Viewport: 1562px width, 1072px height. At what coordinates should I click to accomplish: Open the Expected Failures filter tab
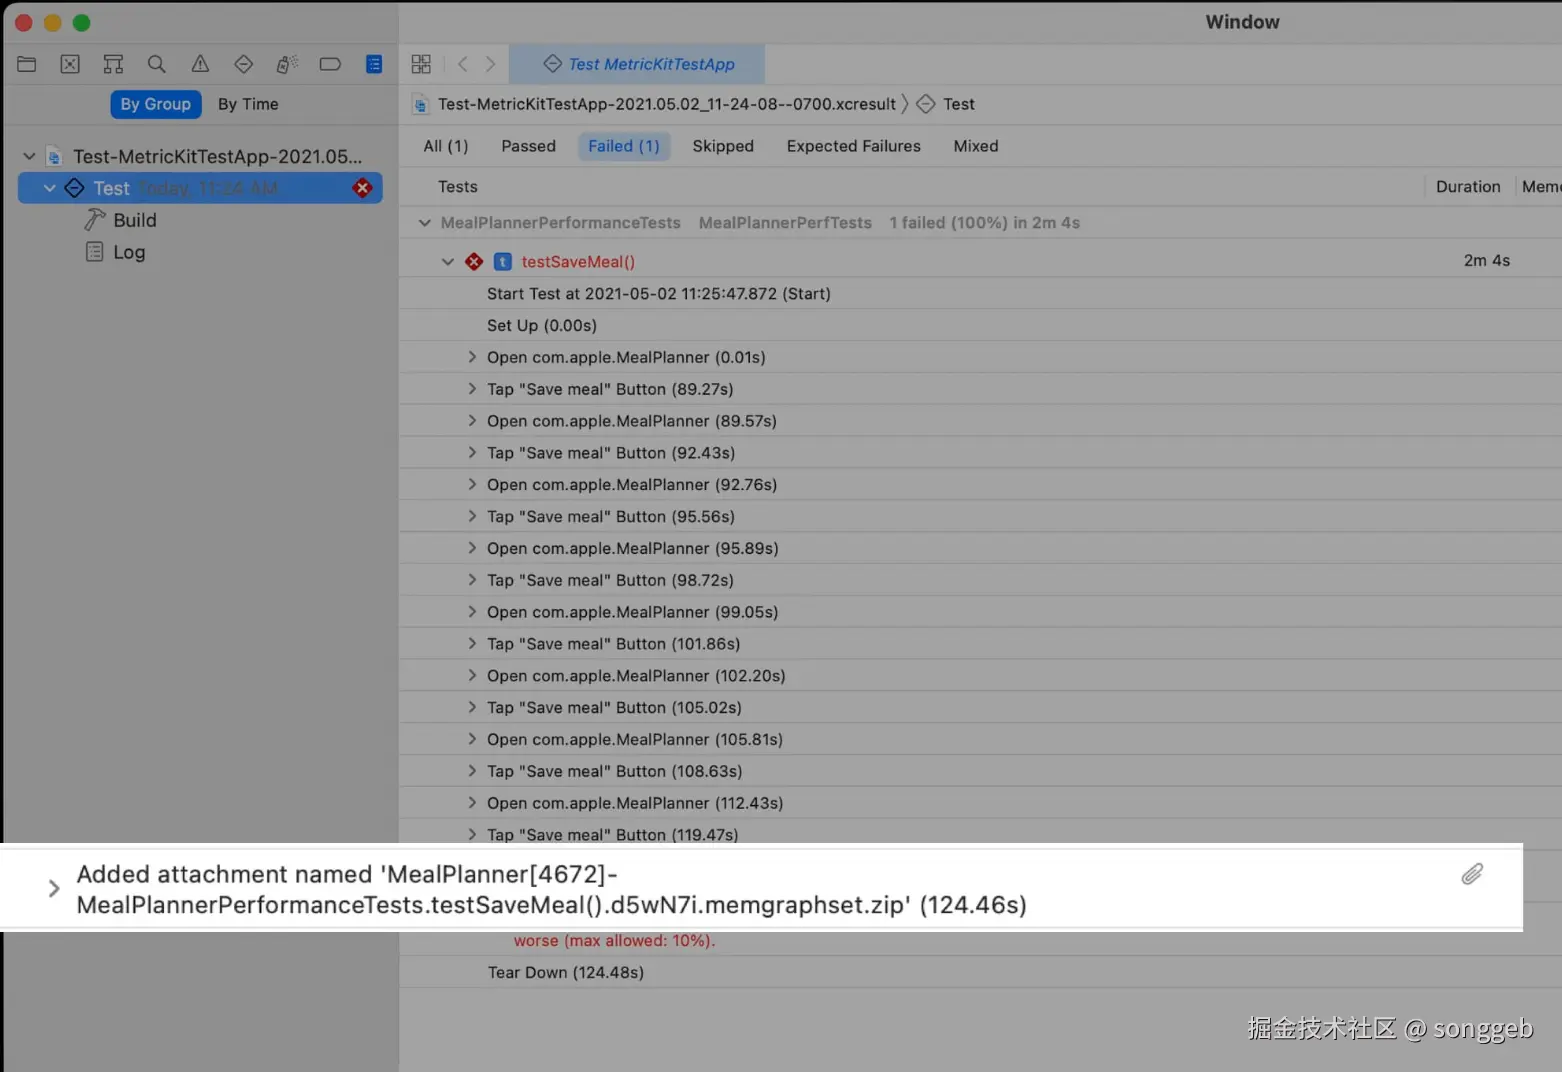tap(853, 146)
